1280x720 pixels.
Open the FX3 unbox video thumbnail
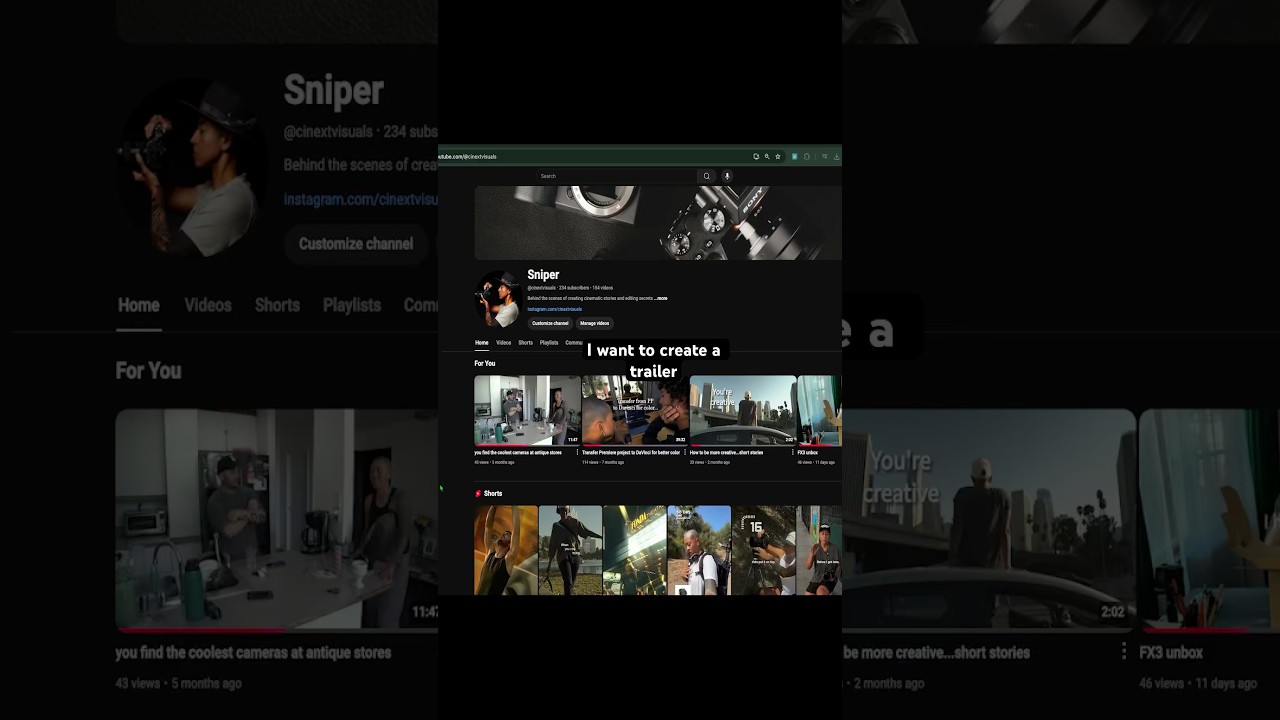coord(820,410)
